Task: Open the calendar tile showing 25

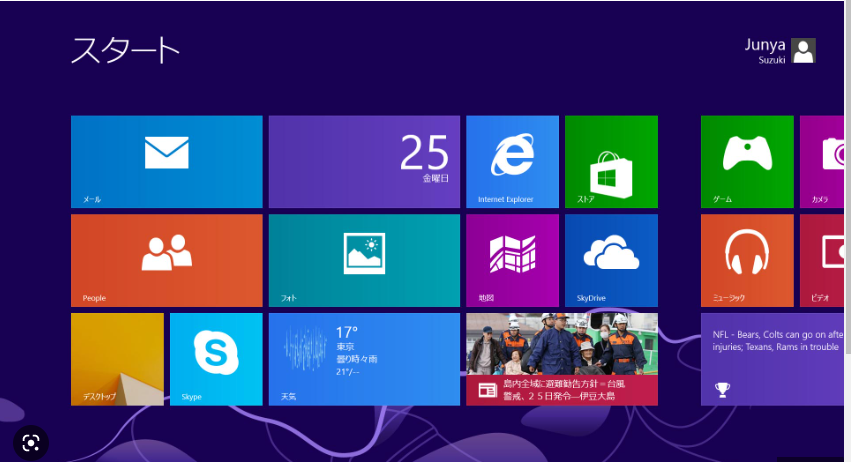Action: pyautogui.click(x=364, y=161)
